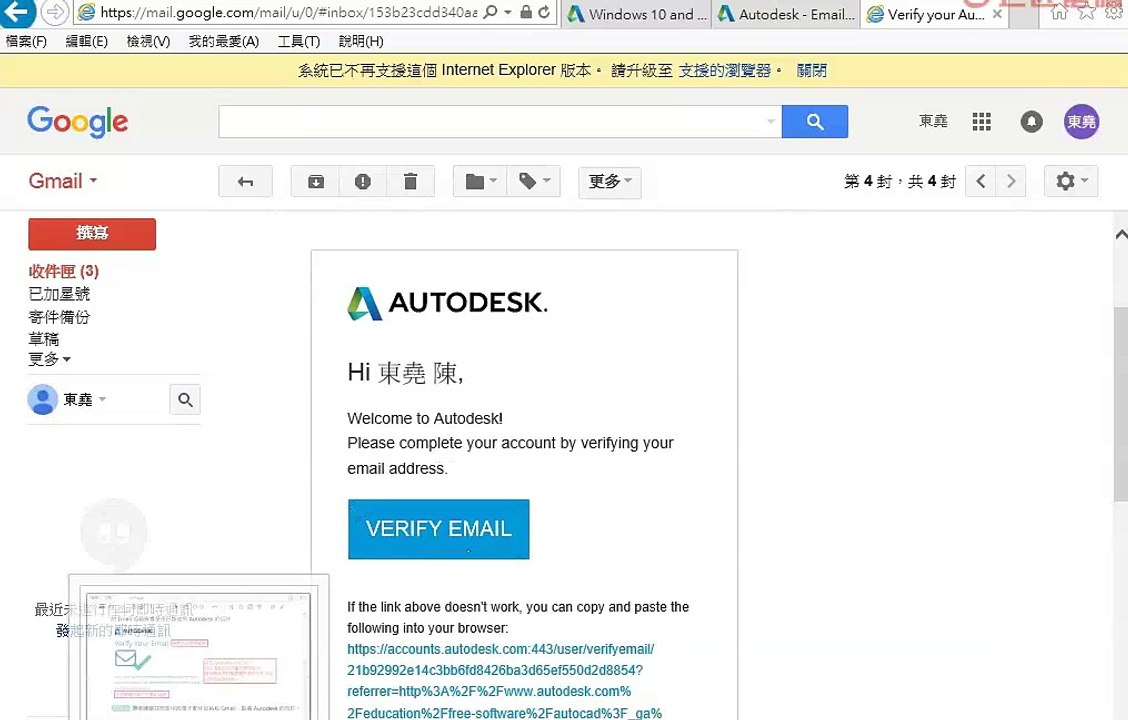
Task: Expand the 更多 sidebar labels list
Action: (49, 359)
